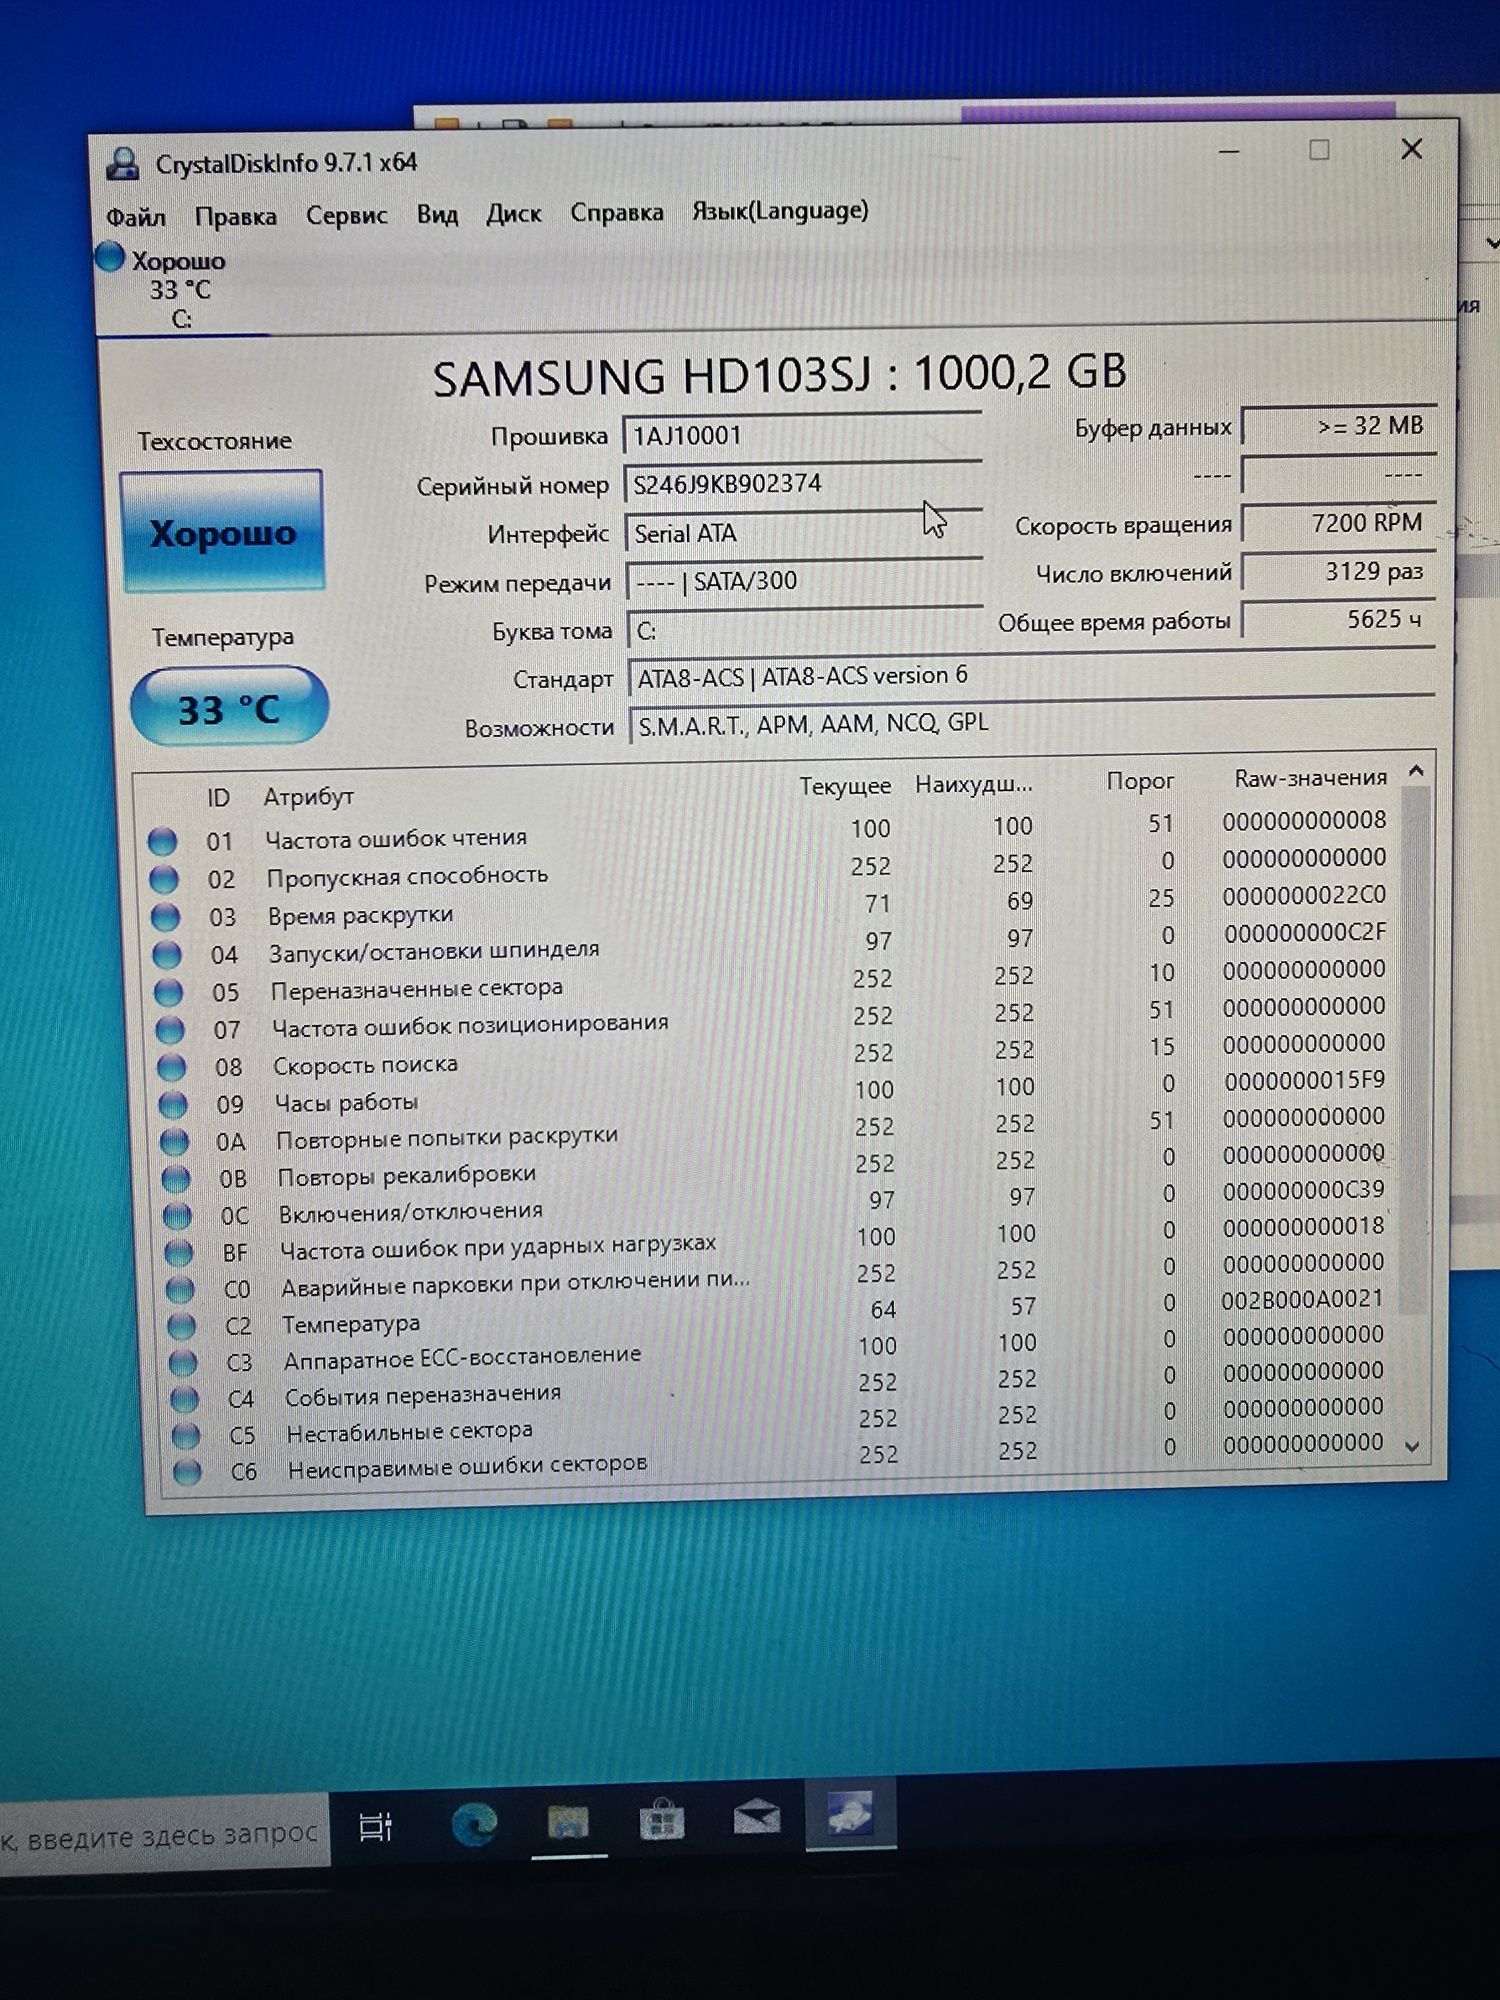Click status dot for Пропускная способность row
The width and height of the screenshot is (1500, 2000).
[x=164, y=879]
